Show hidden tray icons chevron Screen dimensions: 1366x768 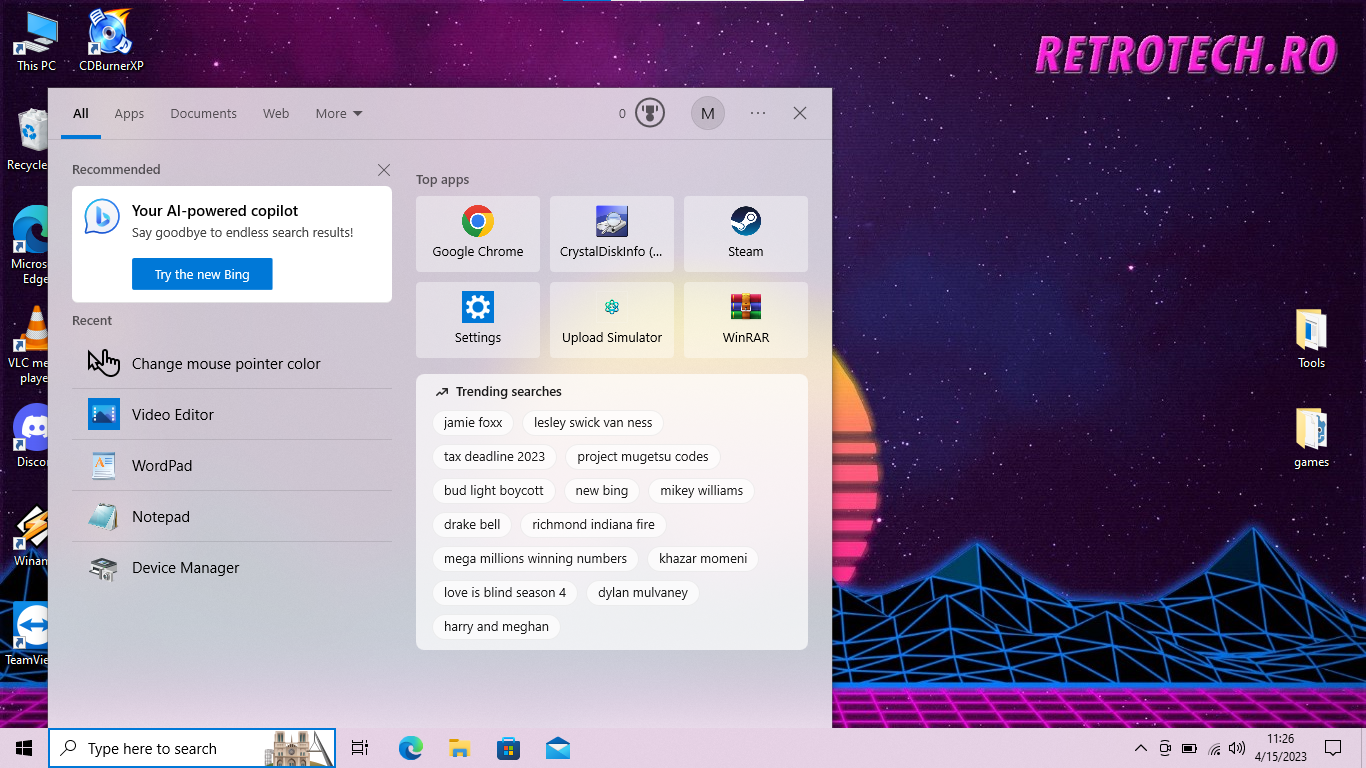point(1140,748)
